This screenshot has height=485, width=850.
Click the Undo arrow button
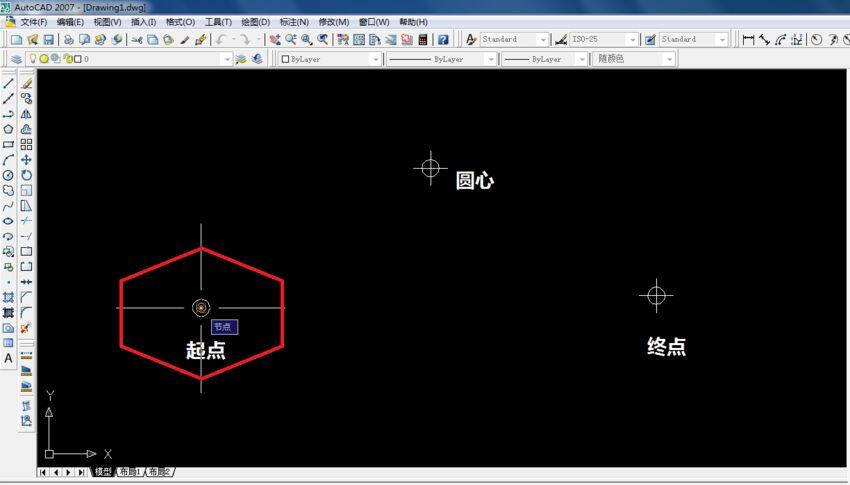point(221,40)
